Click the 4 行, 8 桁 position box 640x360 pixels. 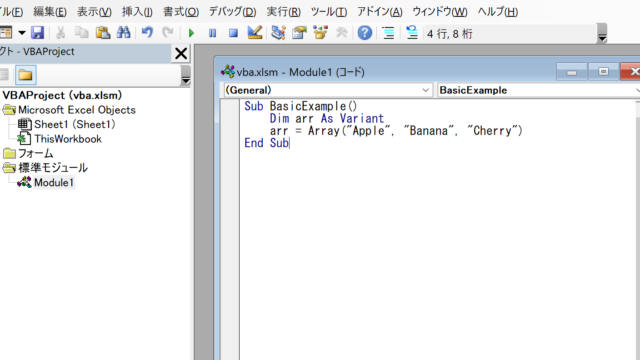pos(510,33)
